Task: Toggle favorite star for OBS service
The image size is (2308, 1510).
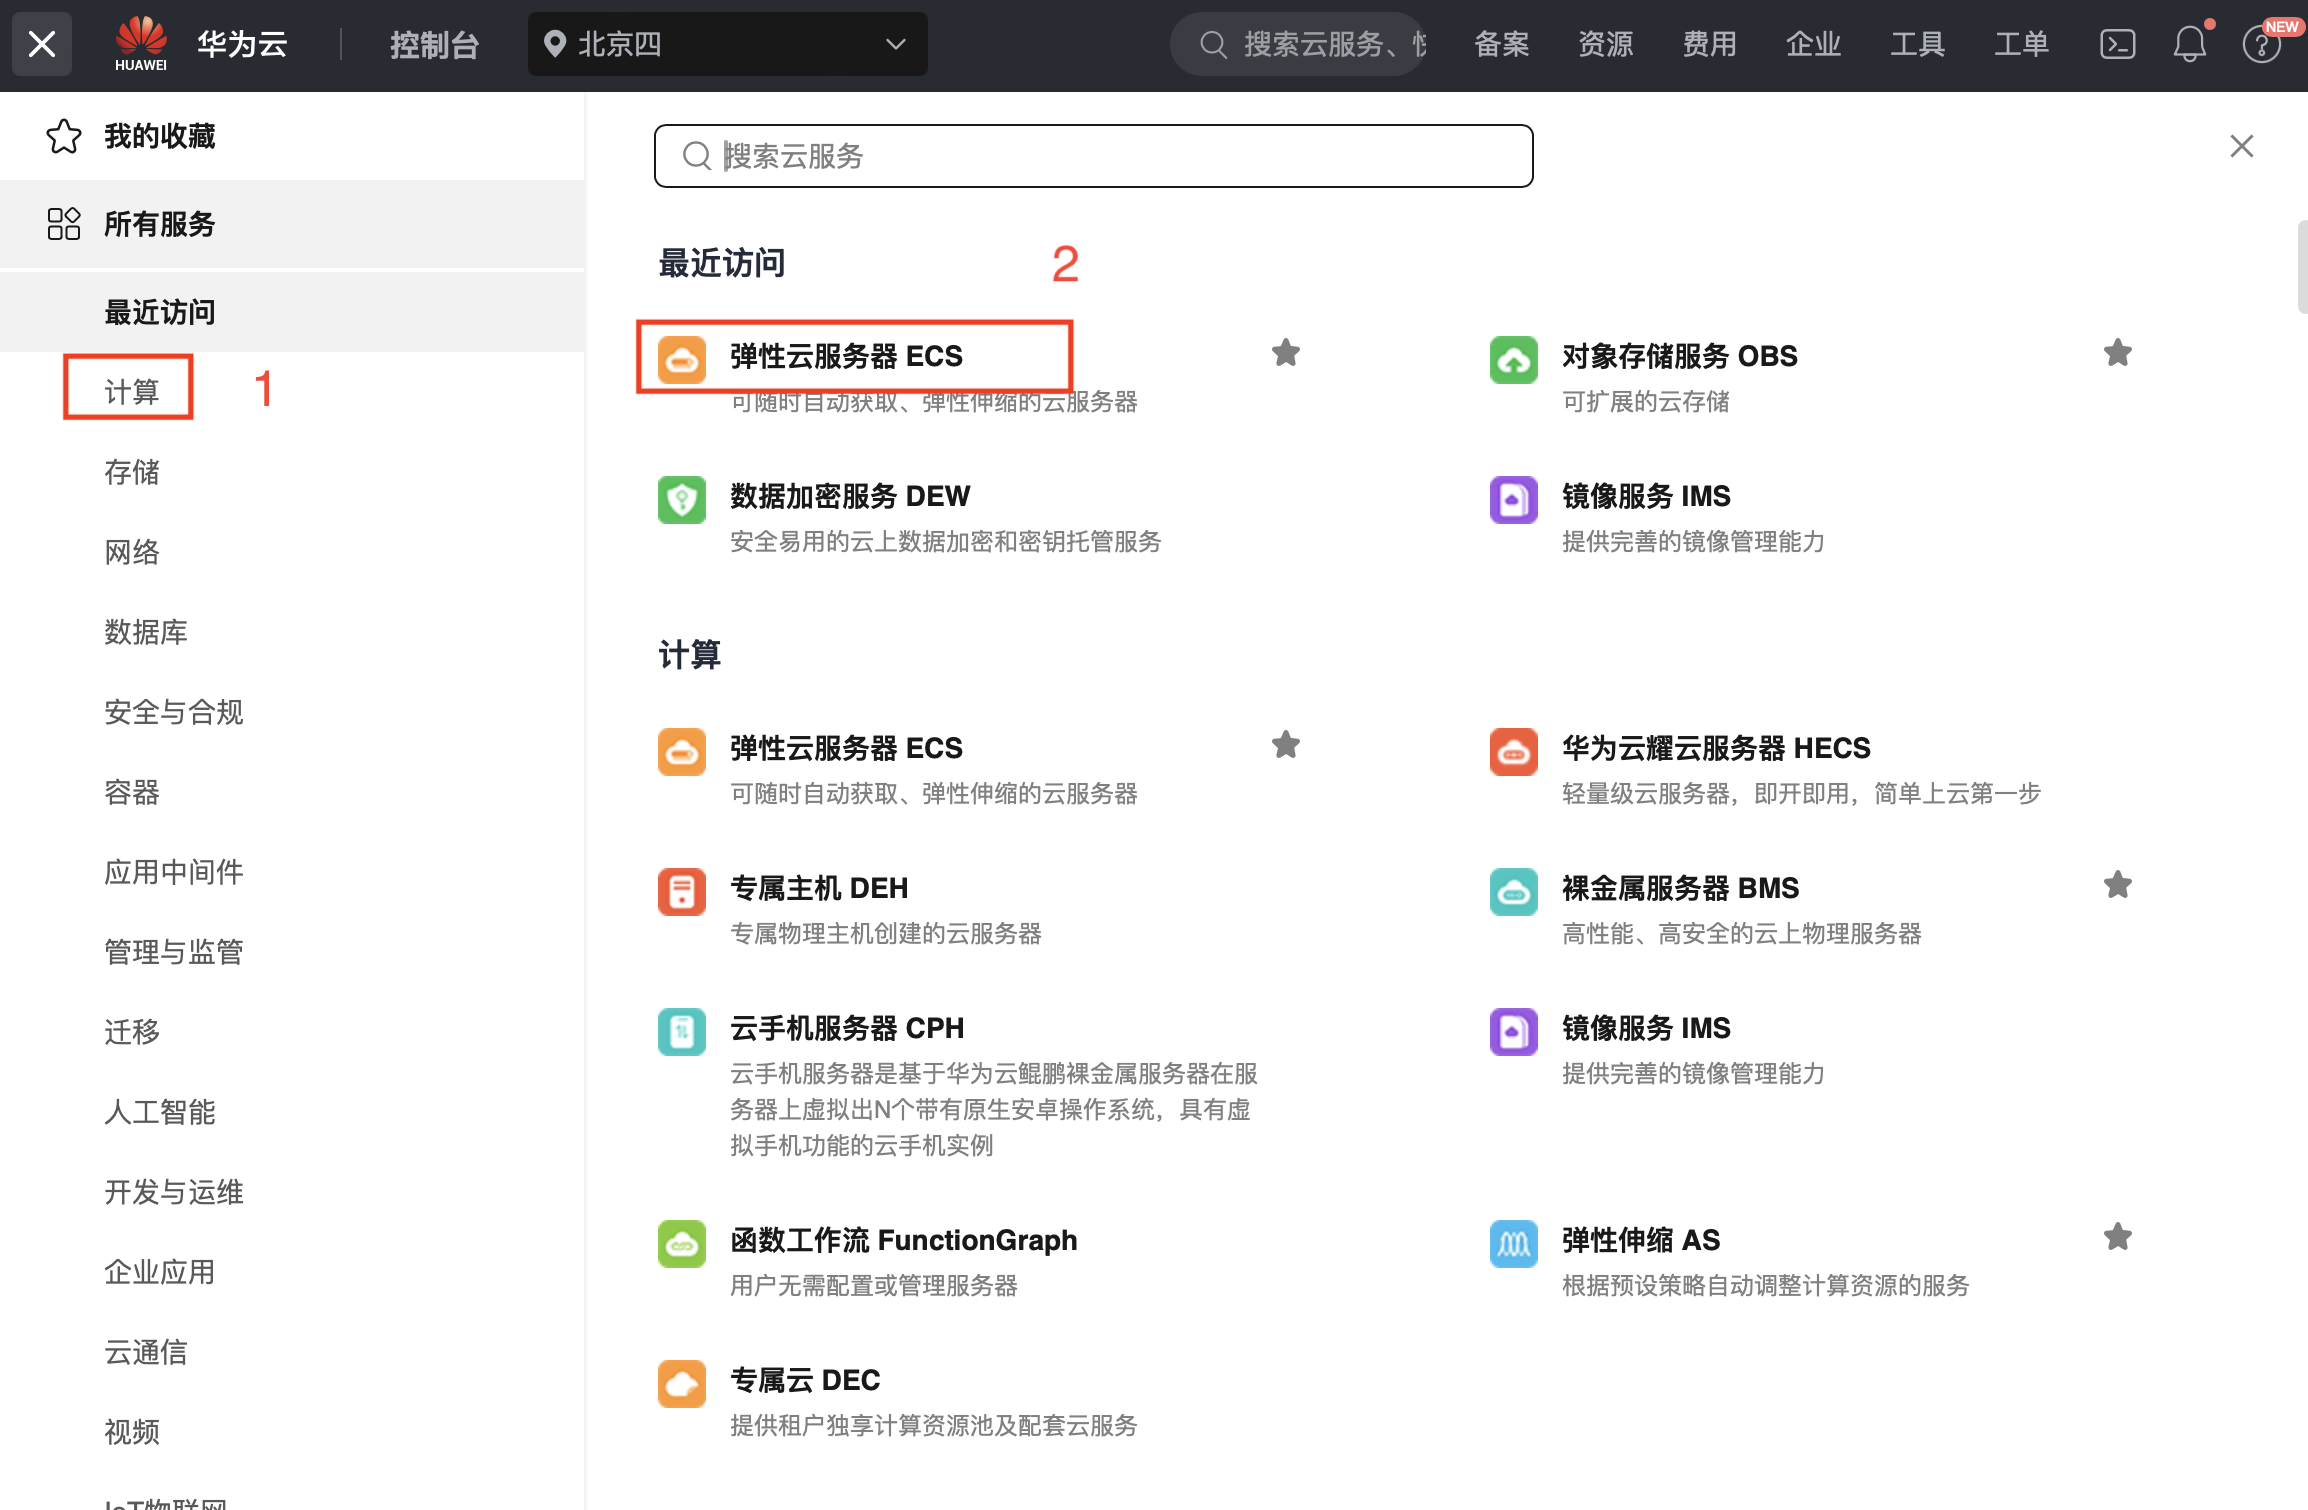Action: coord(2117,353)
